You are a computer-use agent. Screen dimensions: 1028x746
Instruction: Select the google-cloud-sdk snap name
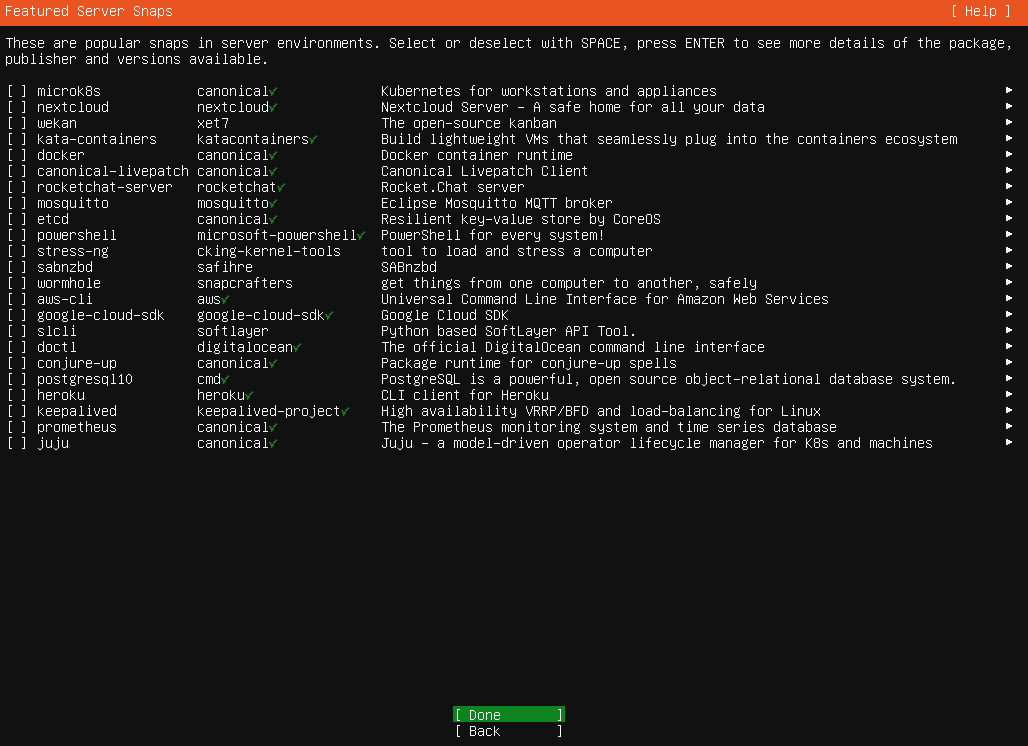tap(100, 315)
